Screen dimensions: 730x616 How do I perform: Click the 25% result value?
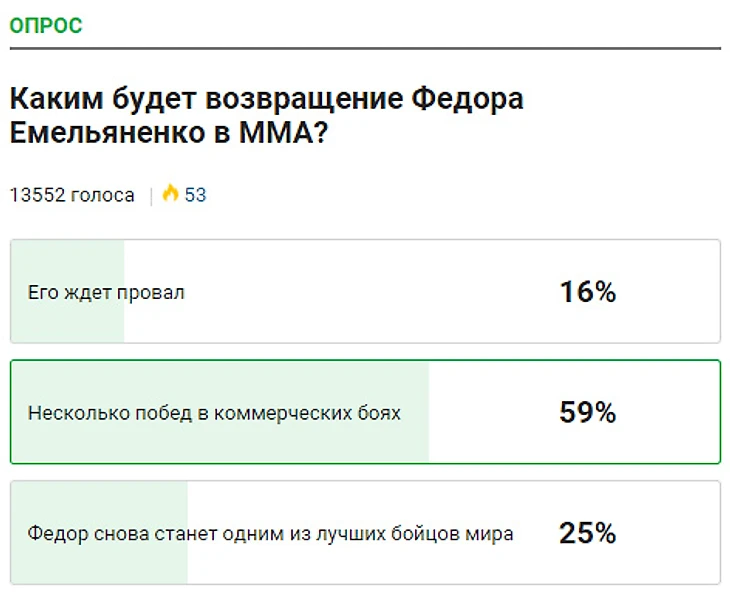588,533
